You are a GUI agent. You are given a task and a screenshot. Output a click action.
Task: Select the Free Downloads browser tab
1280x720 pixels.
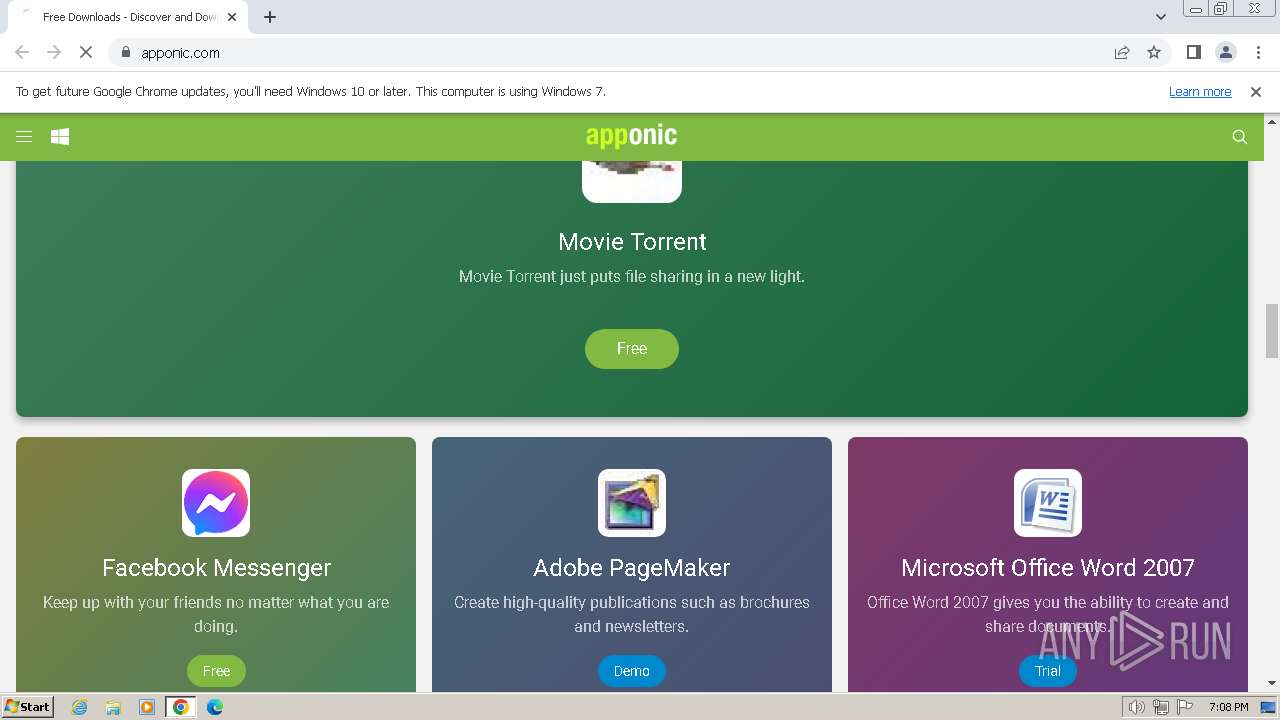128,17
